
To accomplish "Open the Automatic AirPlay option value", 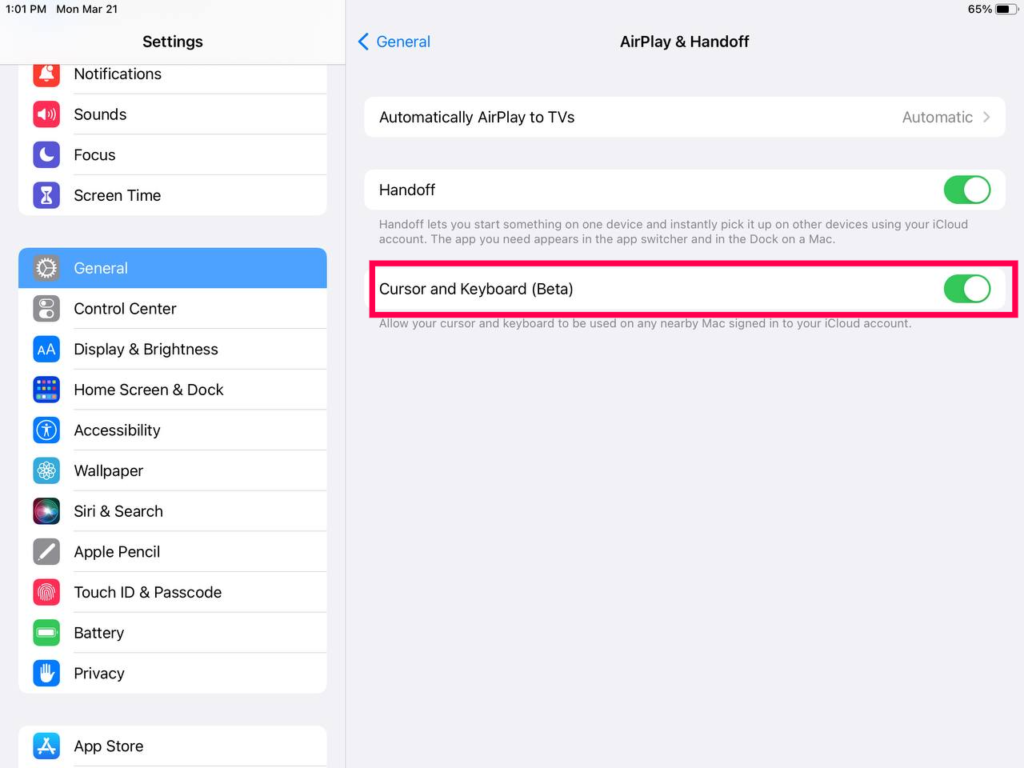I will coord(937,118).
